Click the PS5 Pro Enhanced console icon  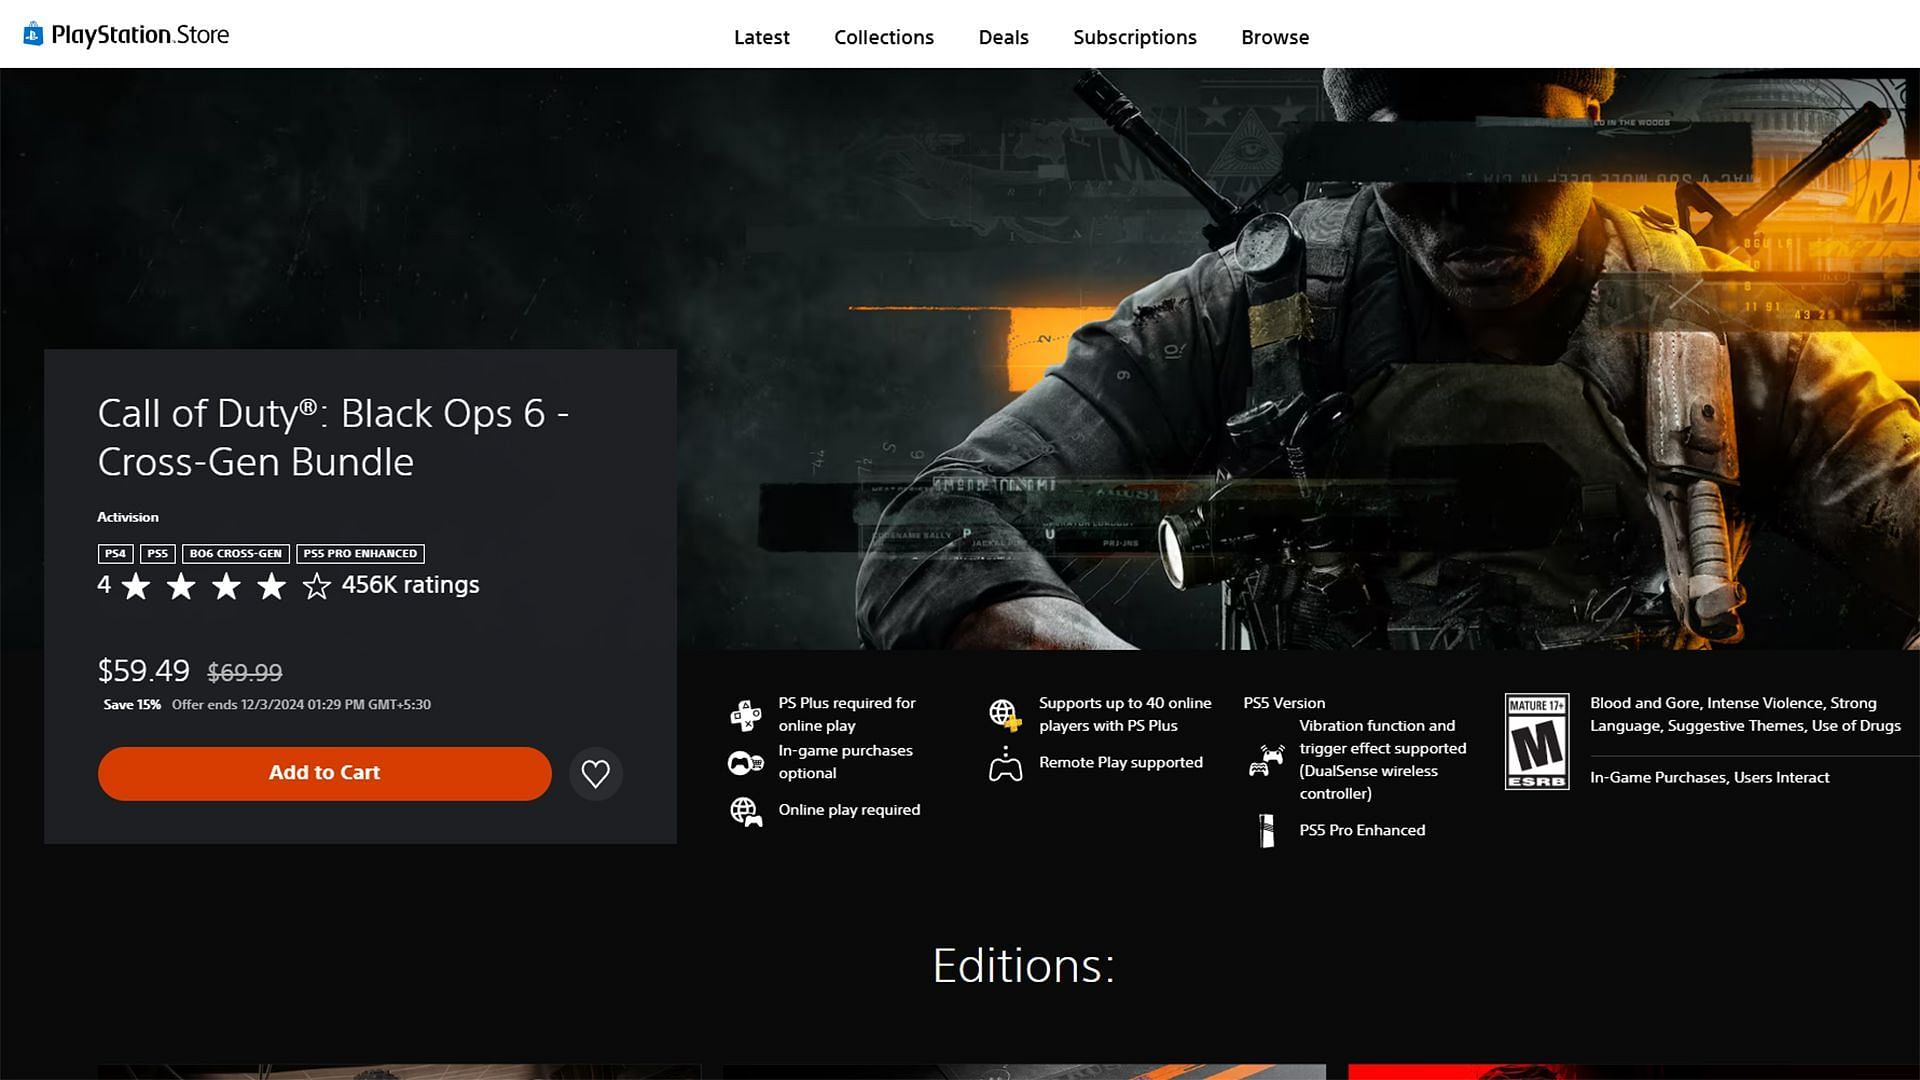[x=1266, y=831]
